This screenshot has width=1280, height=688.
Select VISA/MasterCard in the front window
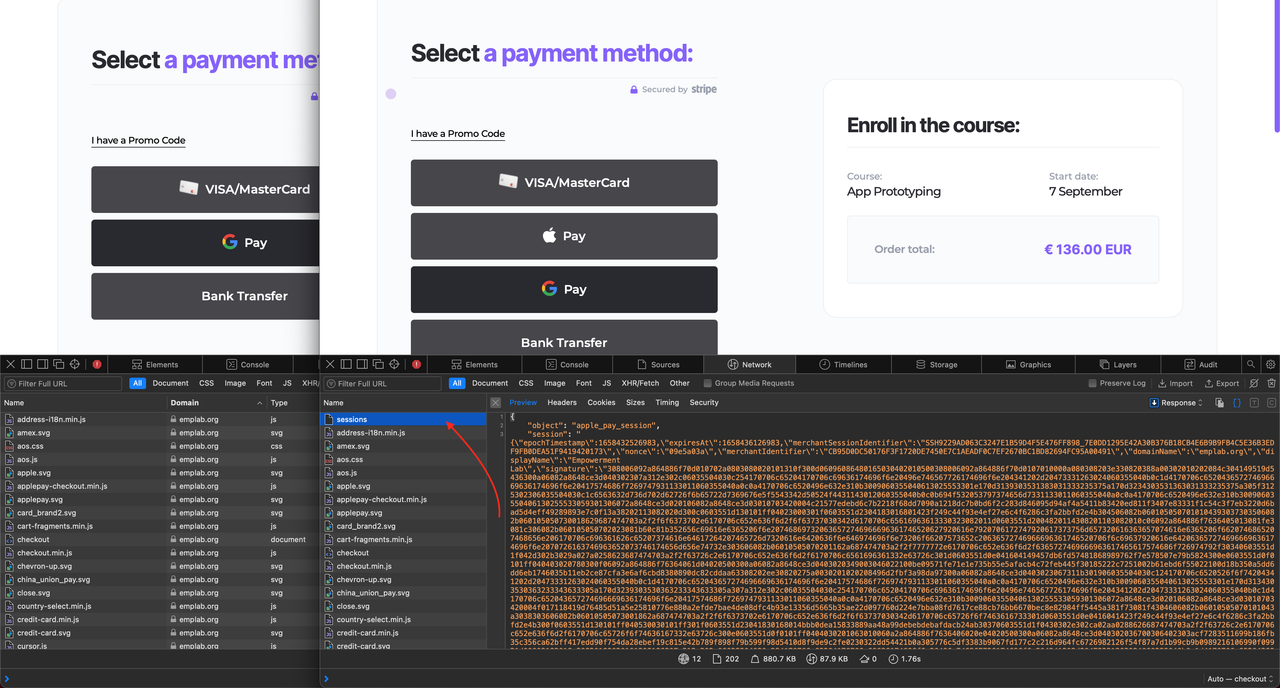pyautogui.click(x=564, y=182)
